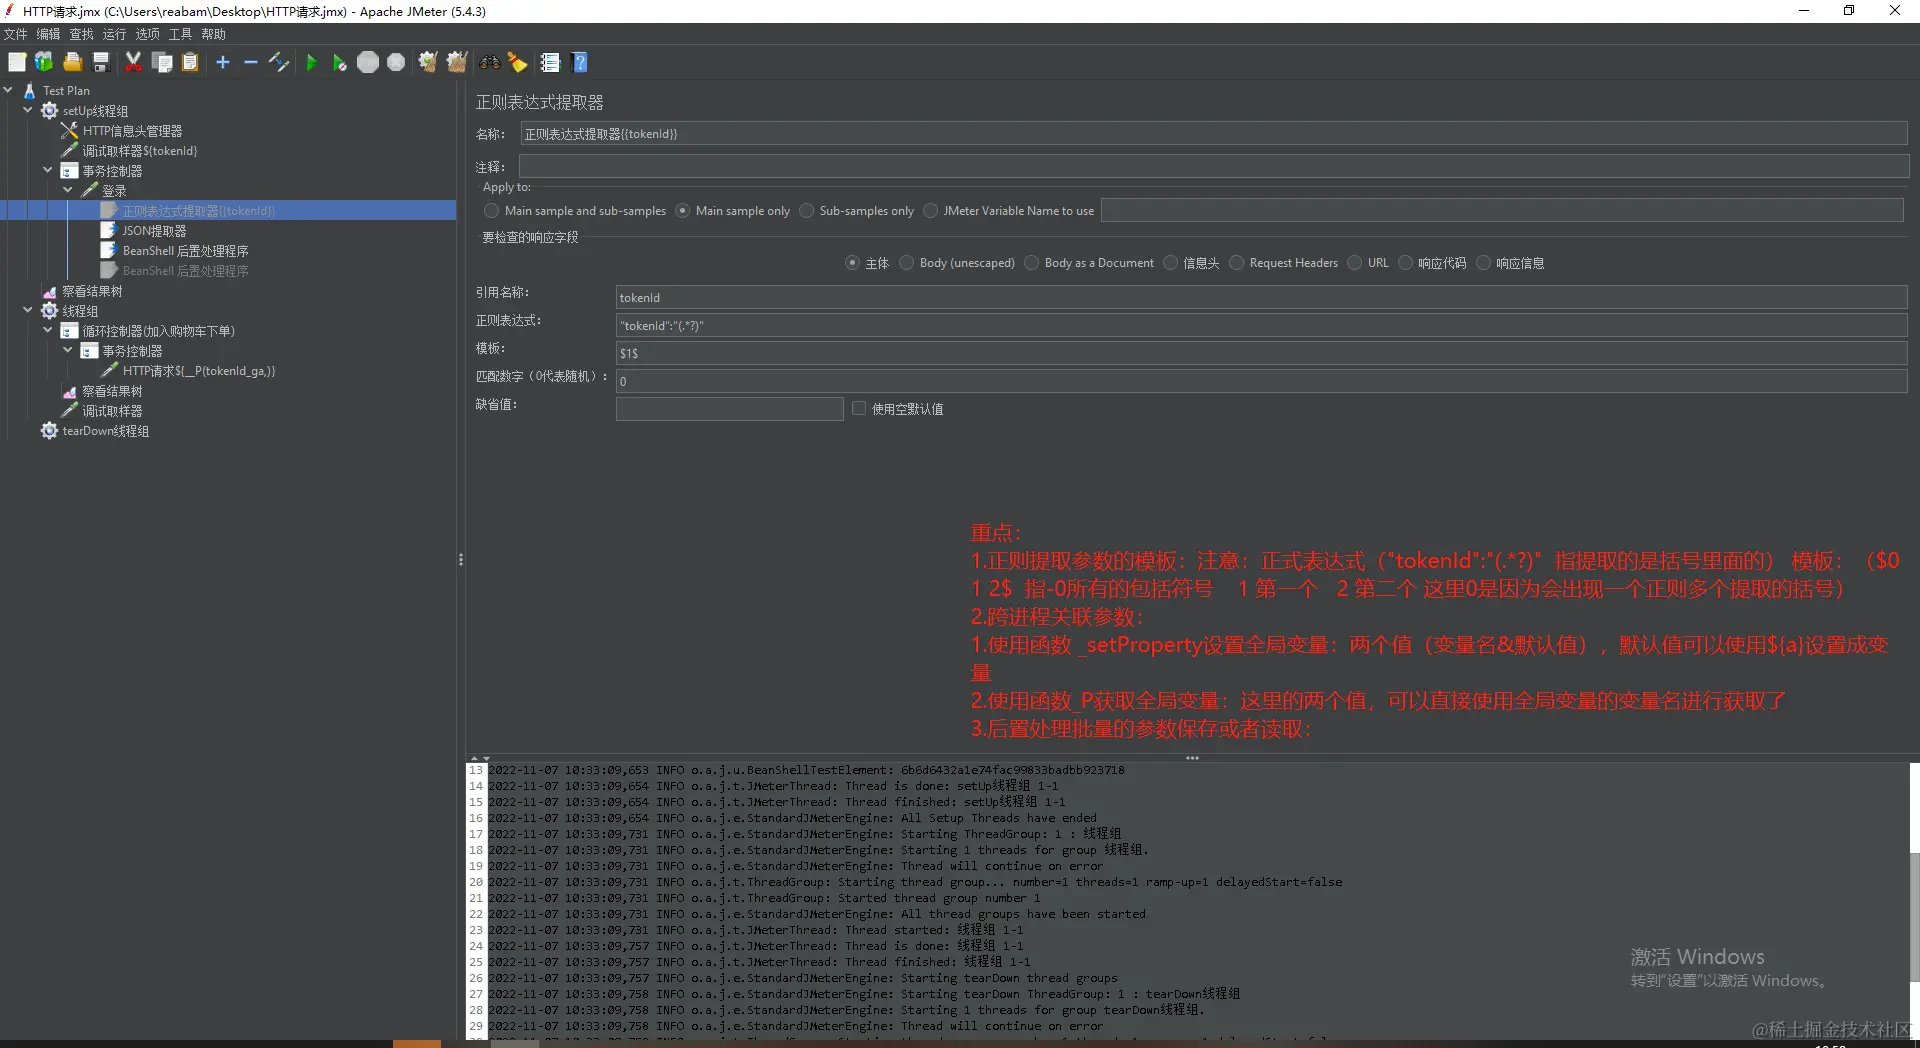Click the 注释 comment input field

click(x=1214, y=166)
